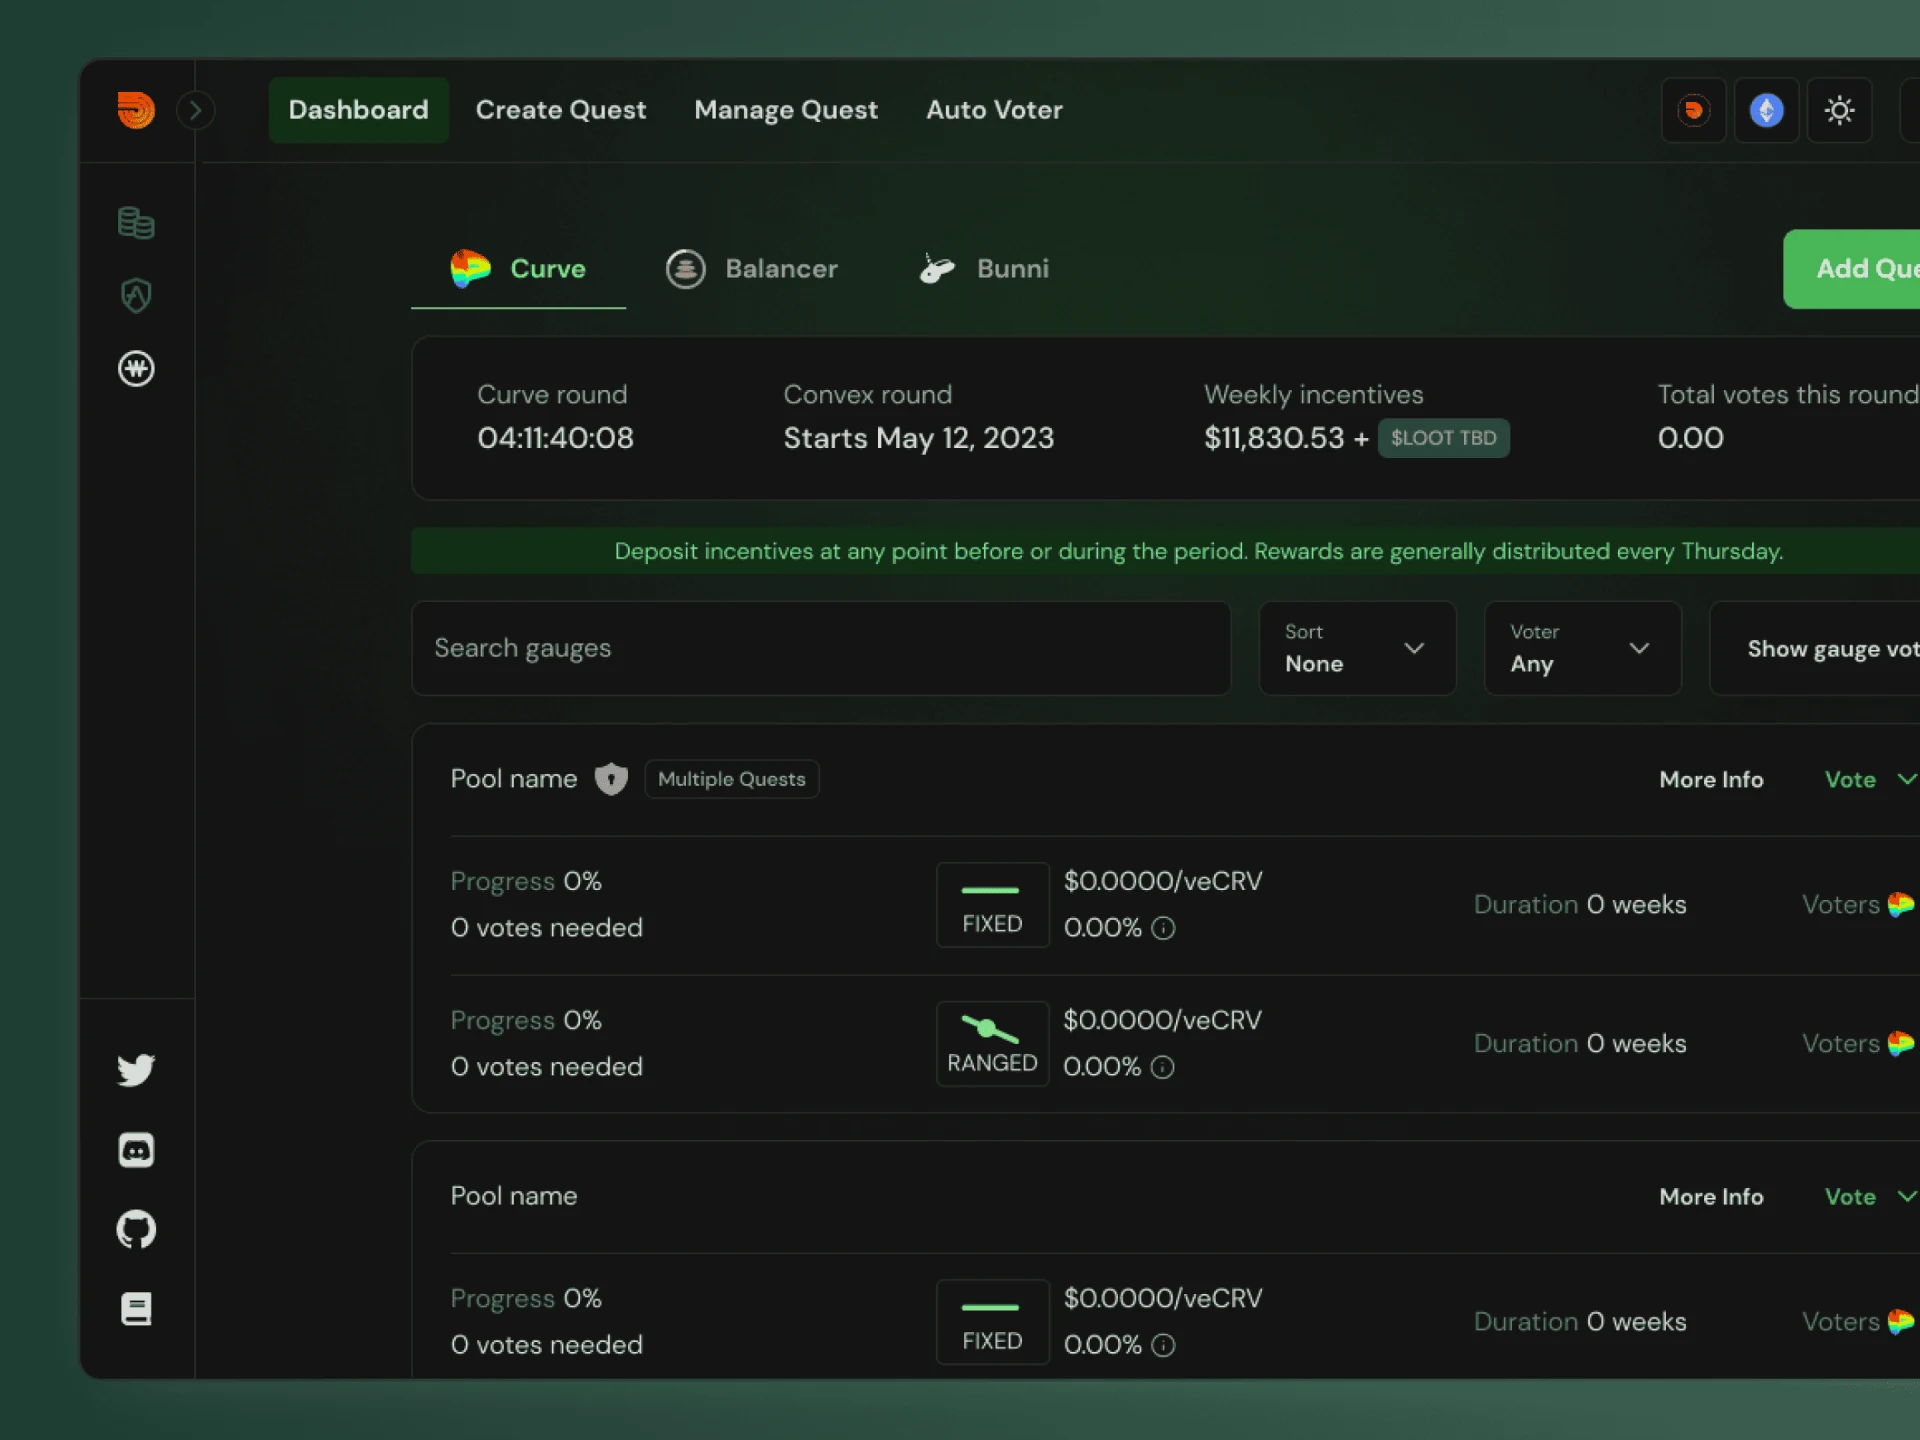Click the Add Quest button
The height and width of the screenshot is (1440, 1920).
pyautogui.click(x=1852, y=269)
